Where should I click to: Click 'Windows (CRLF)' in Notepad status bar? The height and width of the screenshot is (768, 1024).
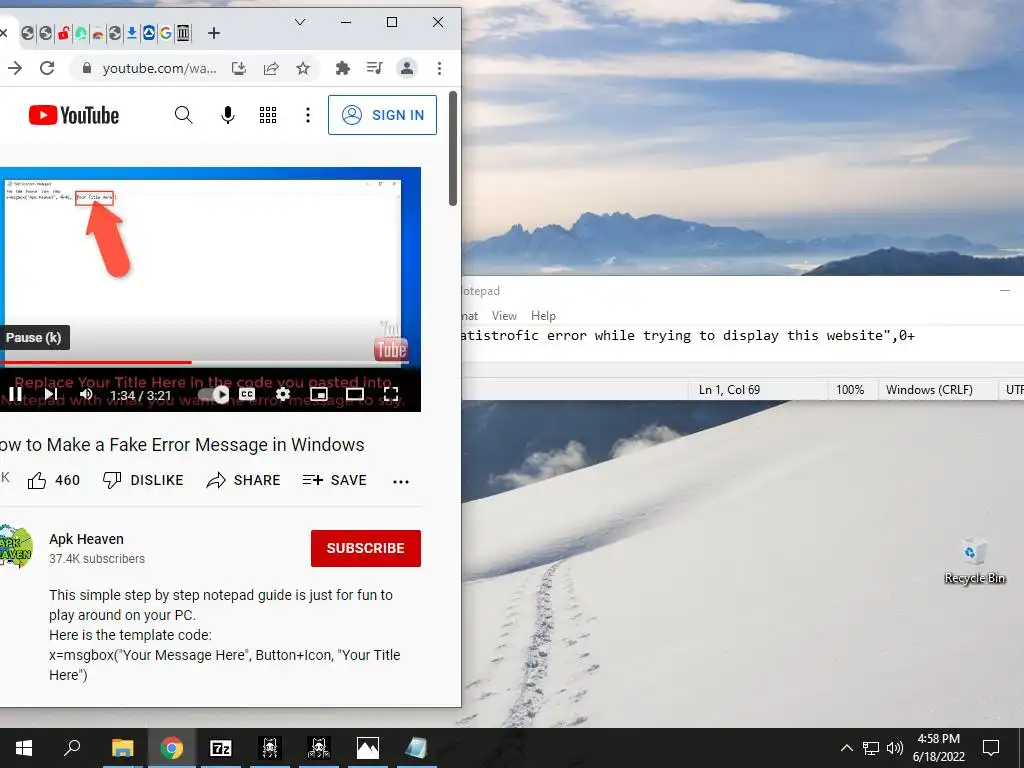pyautogui.click(x=929, y=390)
